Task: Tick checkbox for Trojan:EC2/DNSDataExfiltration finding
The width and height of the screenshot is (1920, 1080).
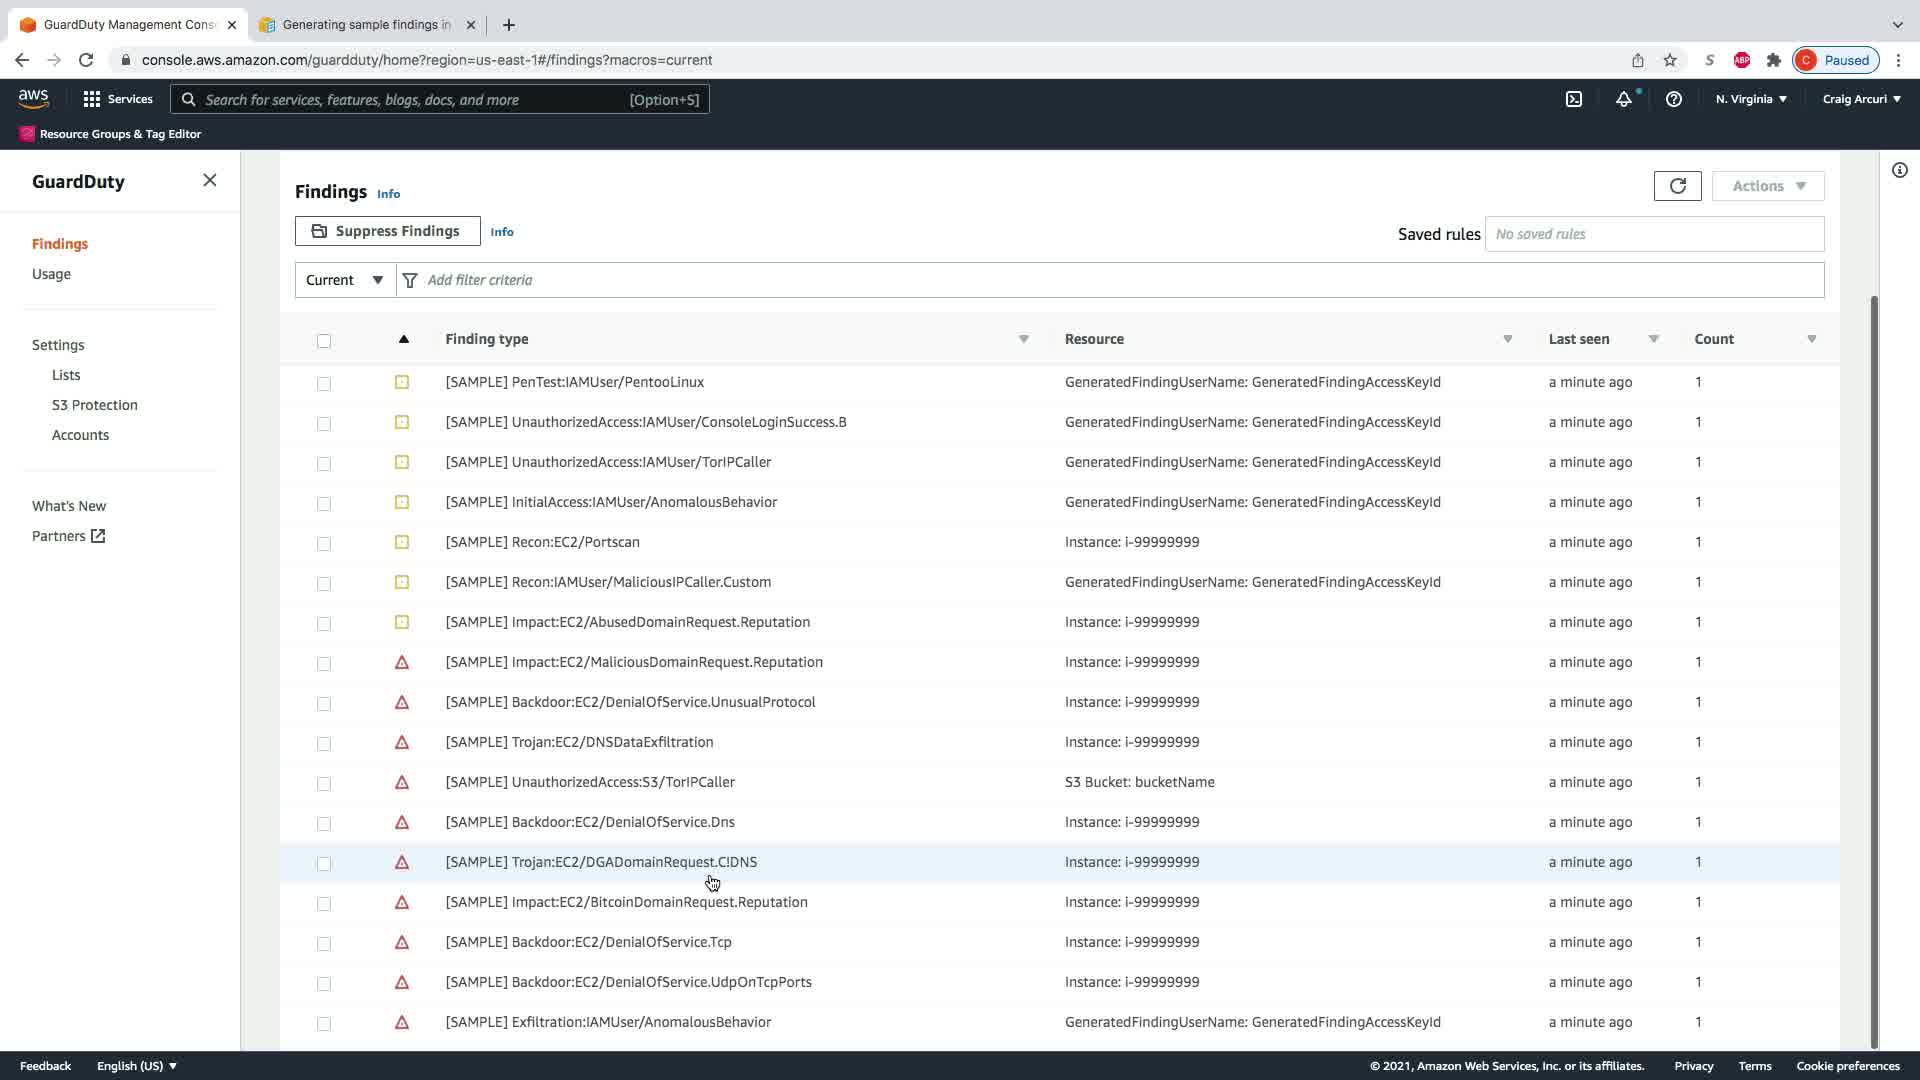Action: (323, 743)
